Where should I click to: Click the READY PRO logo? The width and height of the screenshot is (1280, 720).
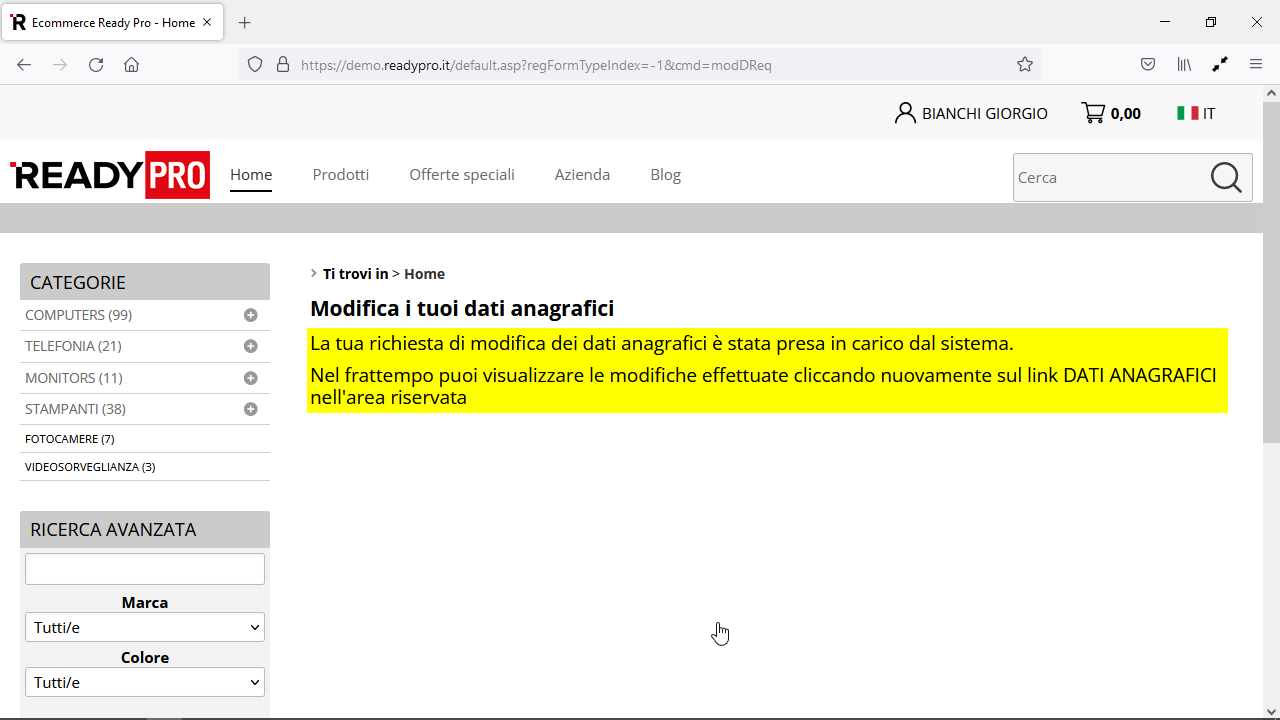point(110,174)
